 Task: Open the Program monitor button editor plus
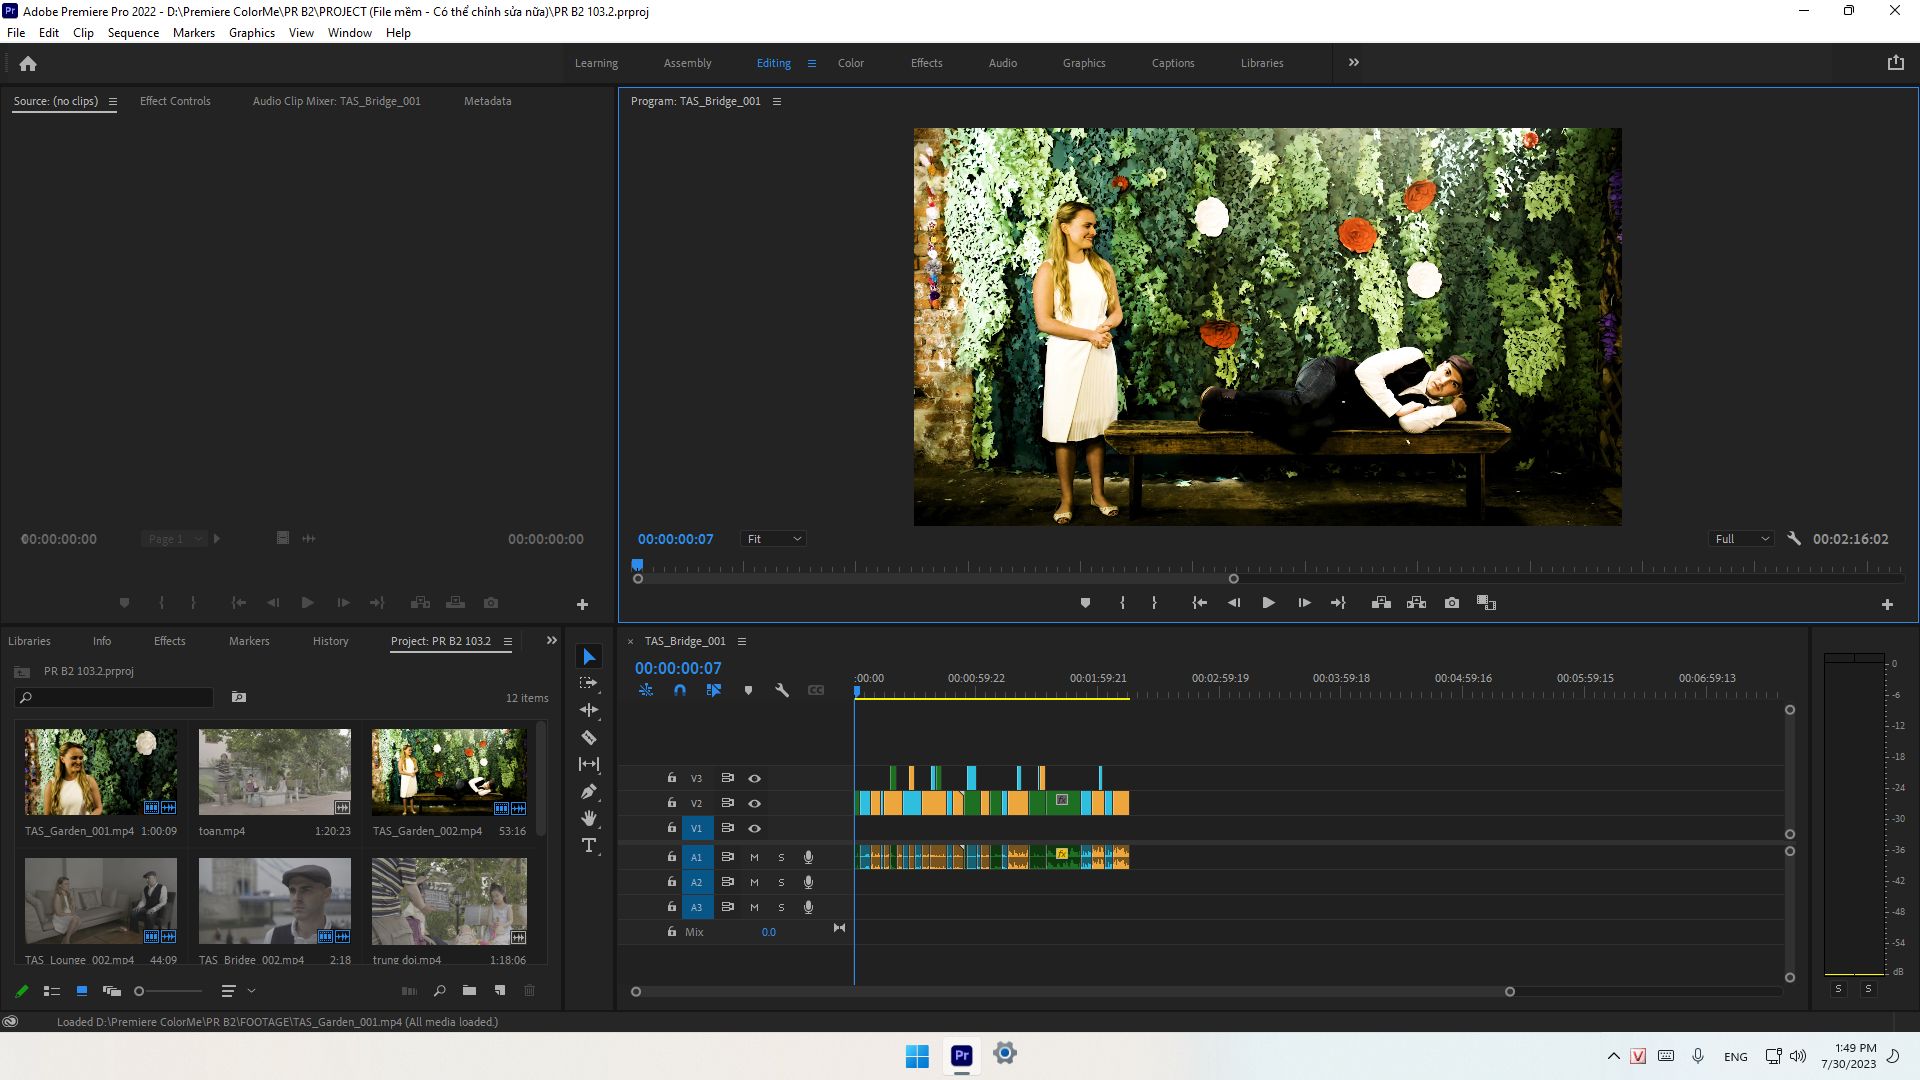1887,604
